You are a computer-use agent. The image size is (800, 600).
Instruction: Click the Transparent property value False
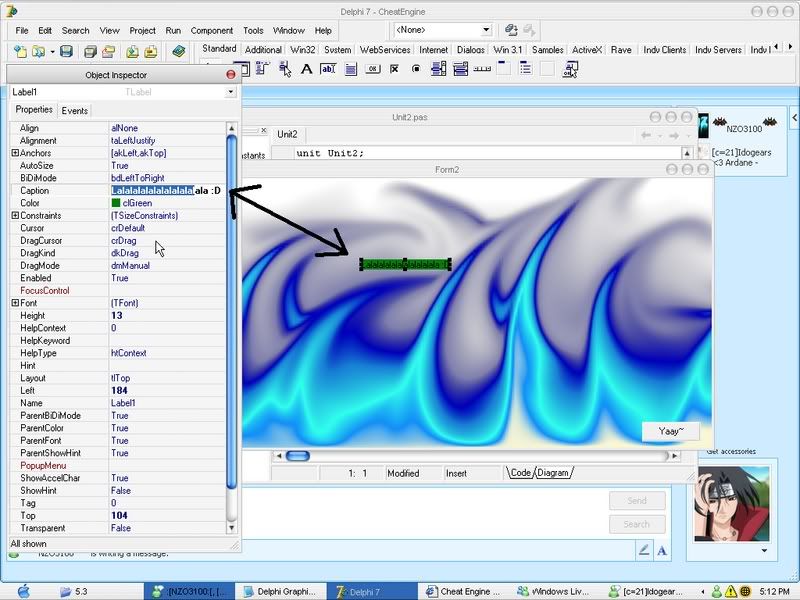click(x=121, y=528)
